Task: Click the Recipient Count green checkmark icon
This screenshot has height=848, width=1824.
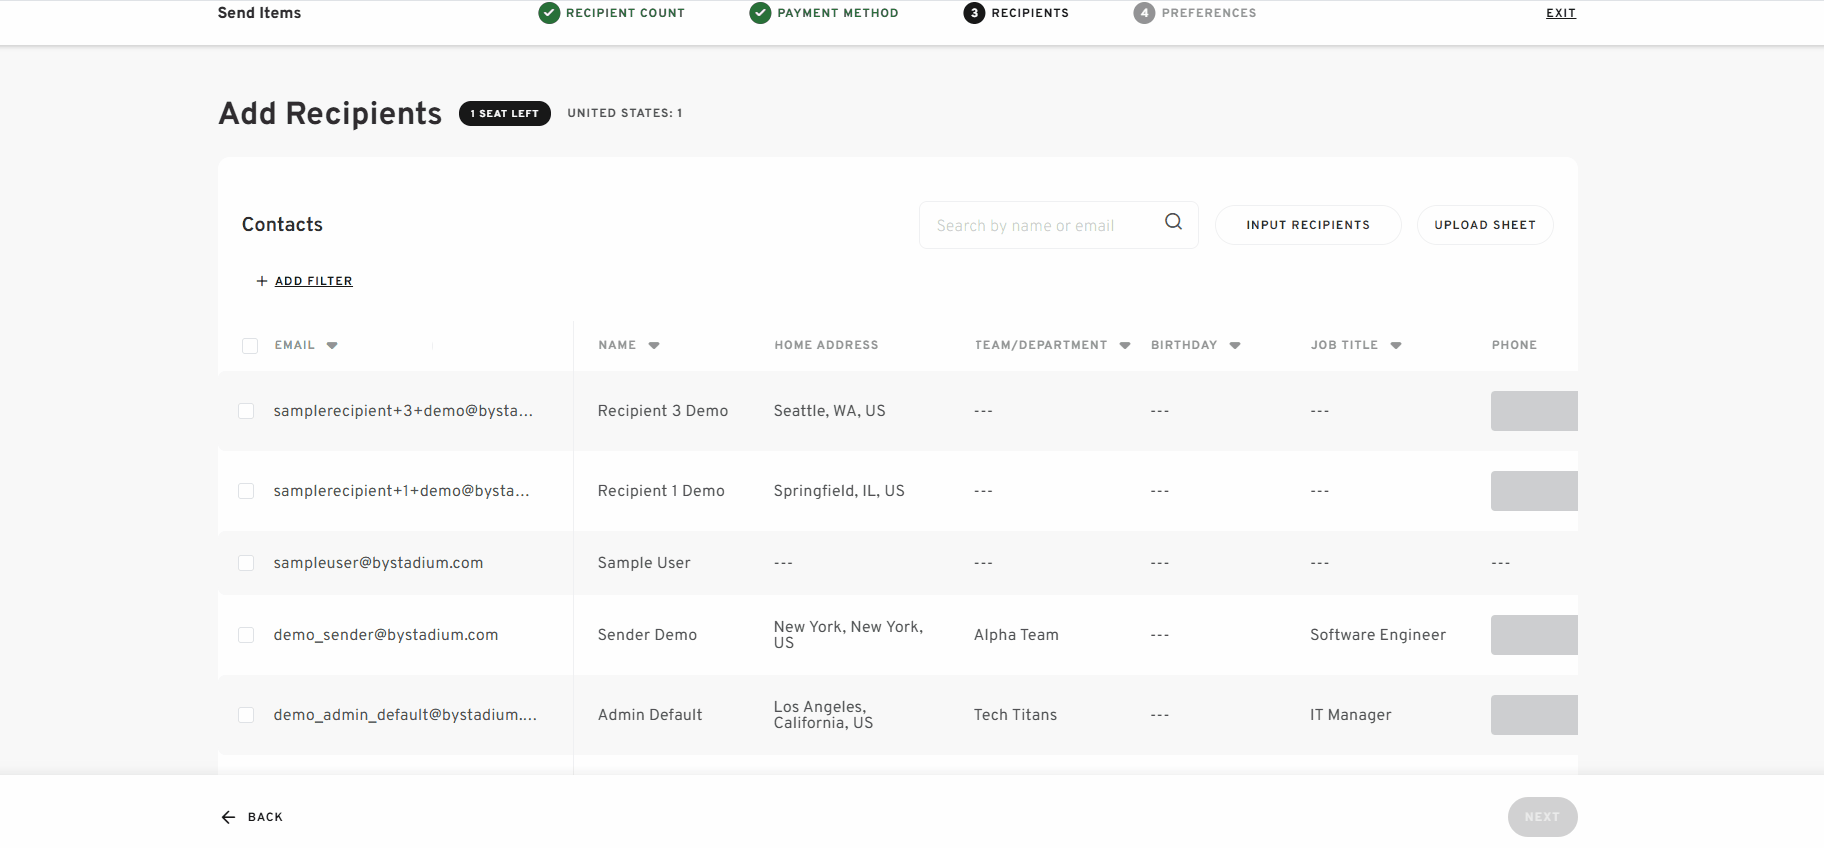Action: tap(549, 13)
